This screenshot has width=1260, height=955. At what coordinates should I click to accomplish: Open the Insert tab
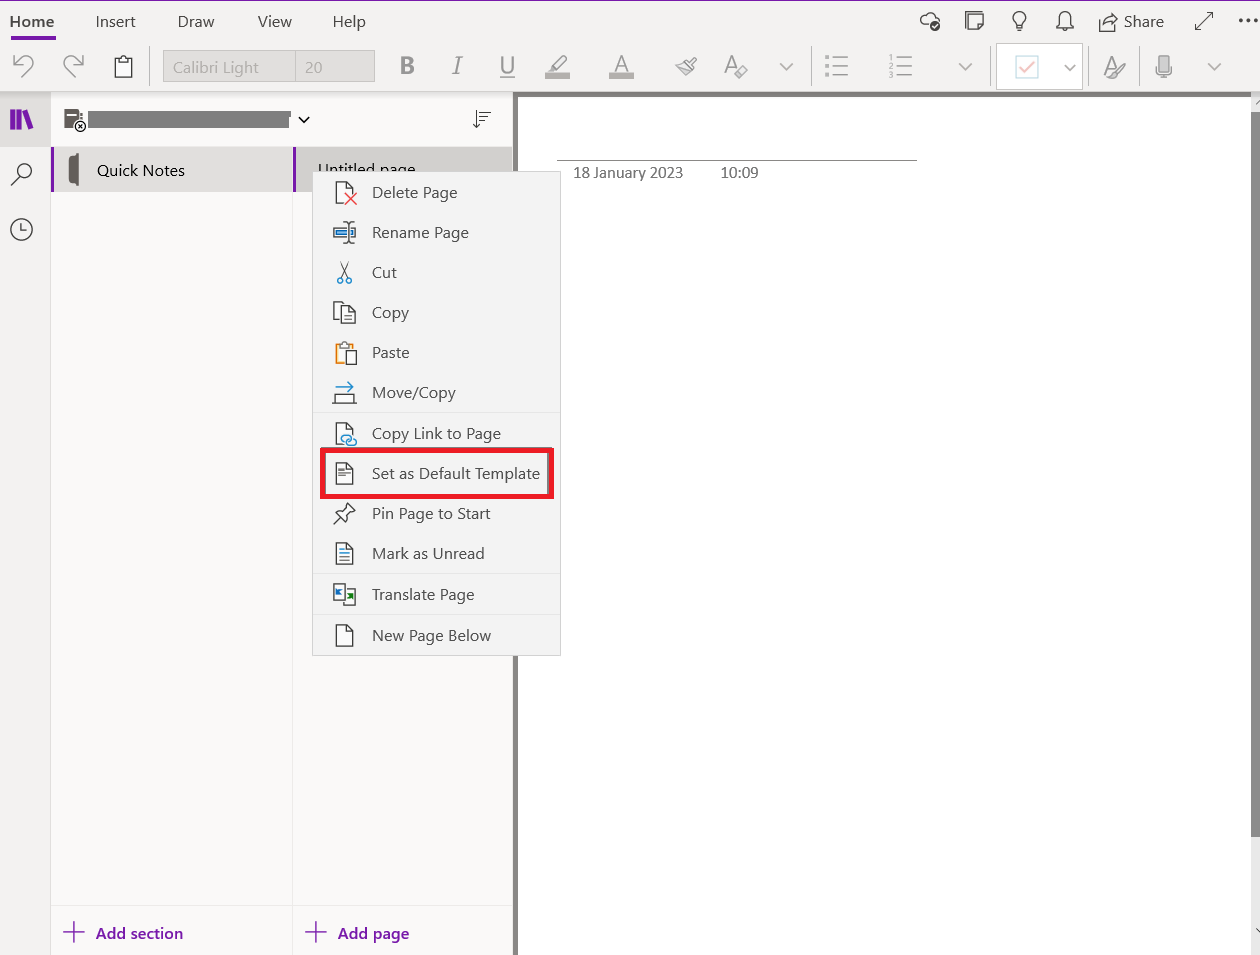tap(116, 22)
